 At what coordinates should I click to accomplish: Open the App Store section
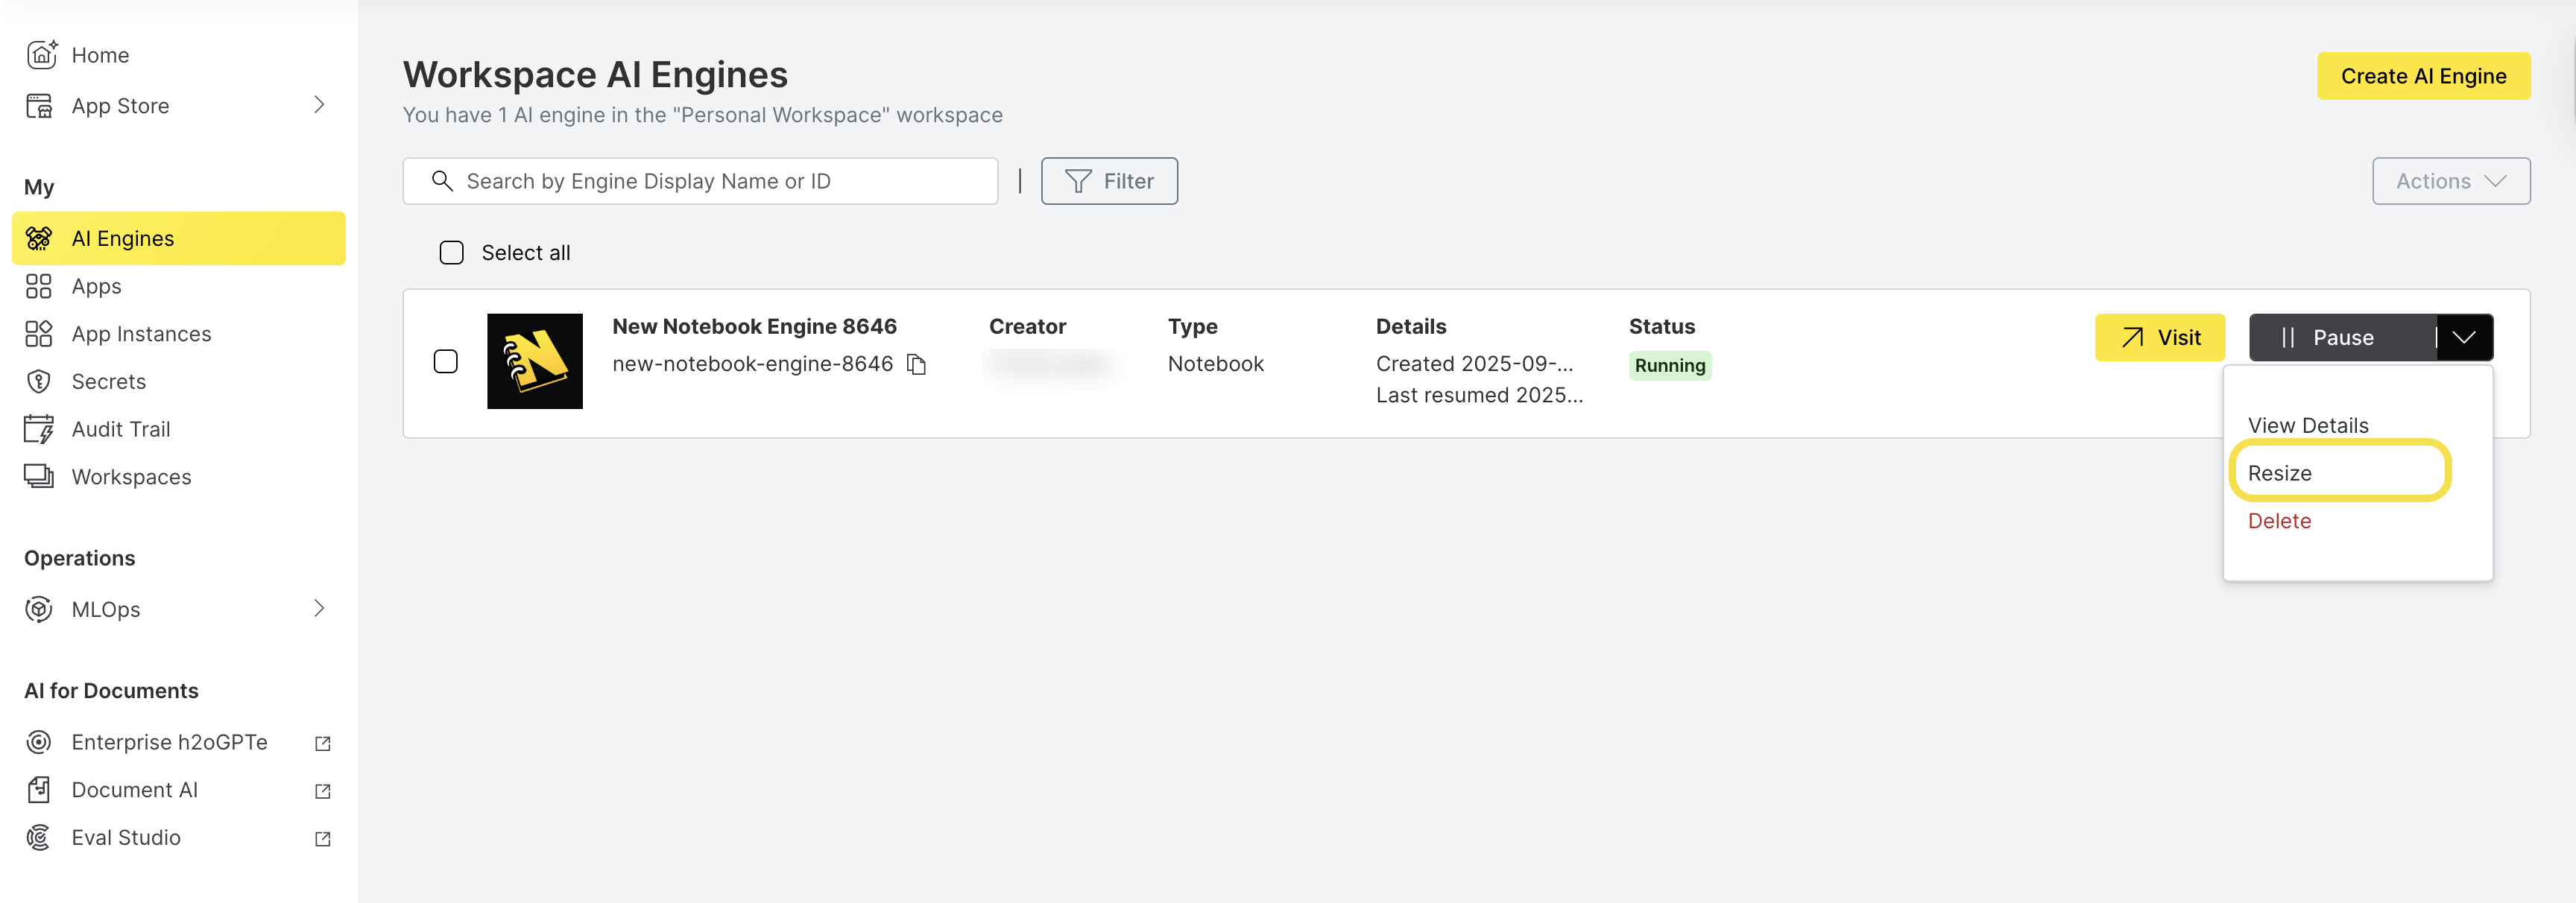tap(119, 105)
